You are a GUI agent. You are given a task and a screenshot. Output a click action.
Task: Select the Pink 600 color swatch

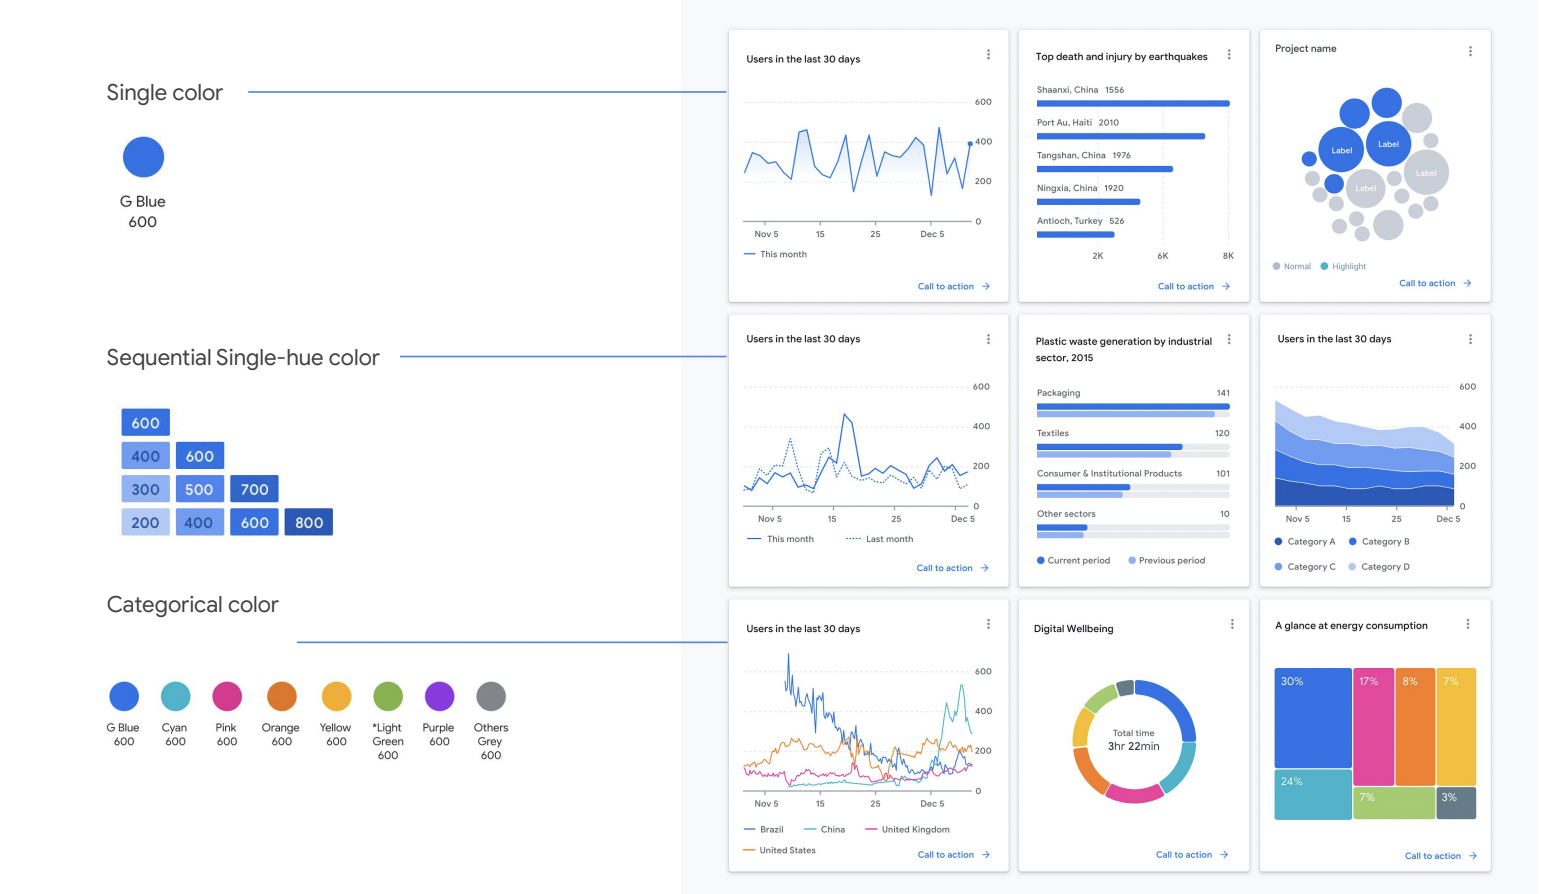tap(227, 696)
